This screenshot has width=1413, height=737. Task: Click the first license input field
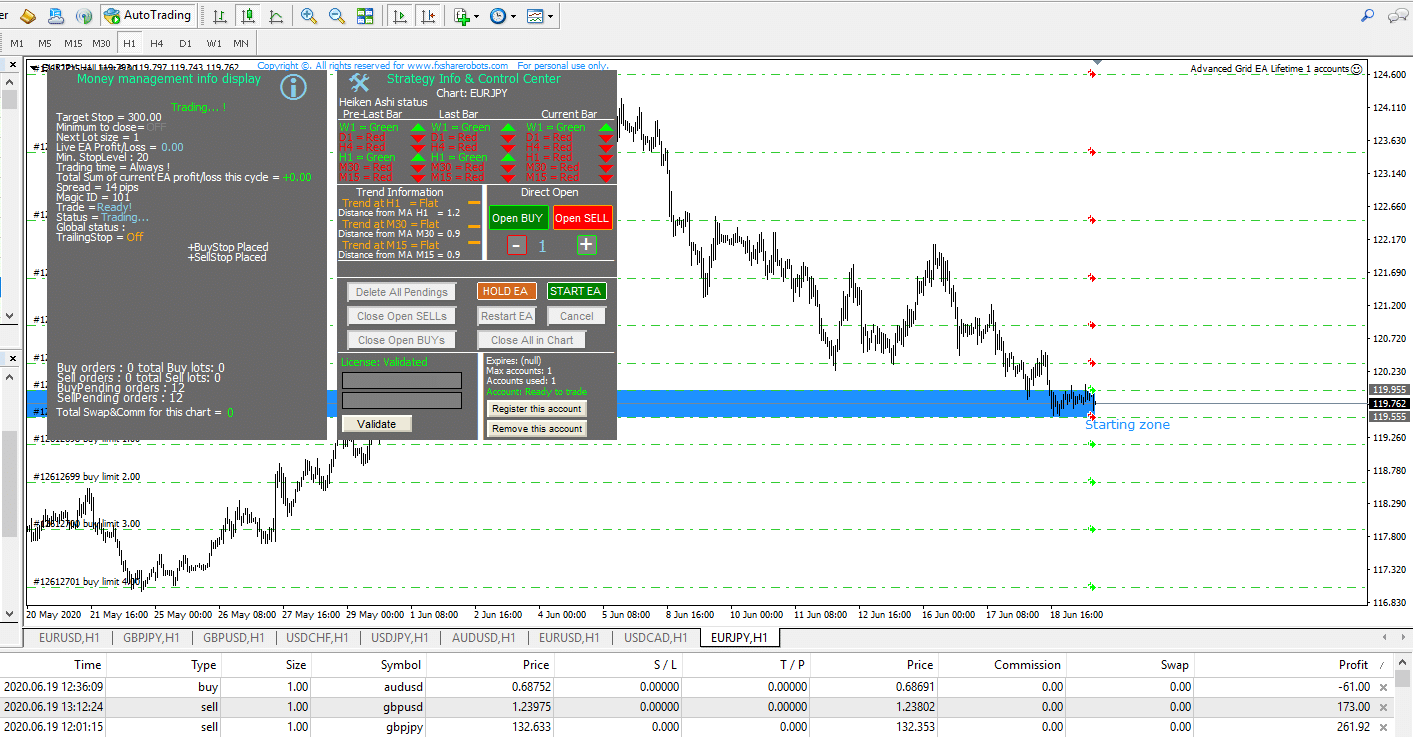pos(402,380)
